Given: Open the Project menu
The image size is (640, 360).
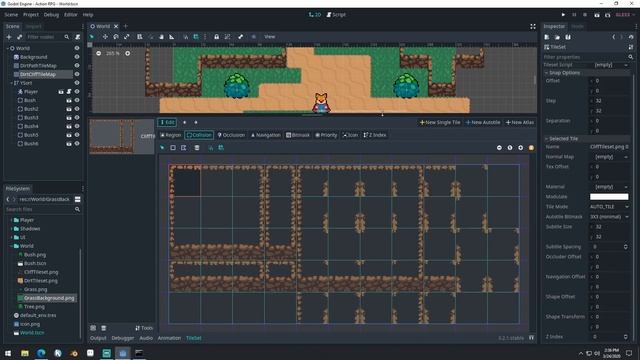Looking at the screenshot, I should [31, 15].
